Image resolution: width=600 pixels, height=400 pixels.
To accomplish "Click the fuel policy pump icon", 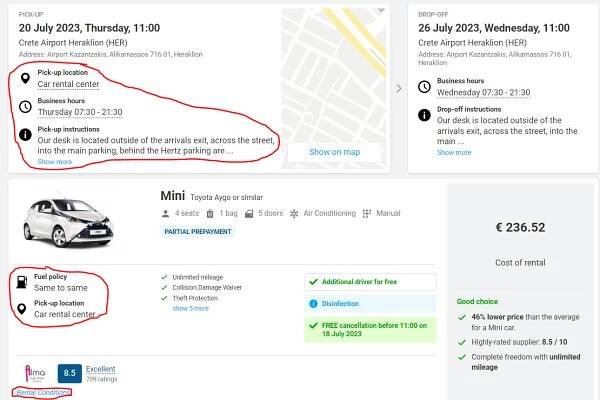I will (21, 282).
